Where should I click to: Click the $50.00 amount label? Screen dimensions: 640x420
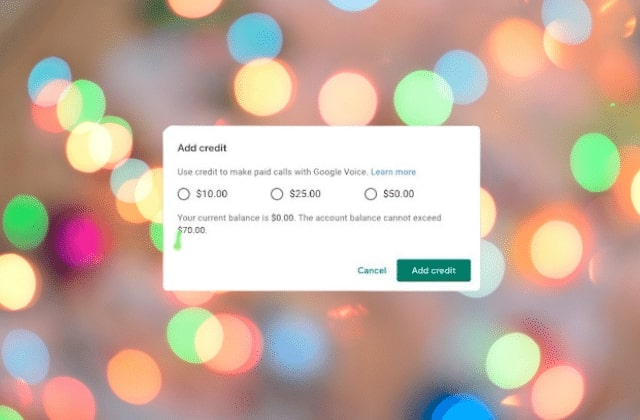[398, 193]
